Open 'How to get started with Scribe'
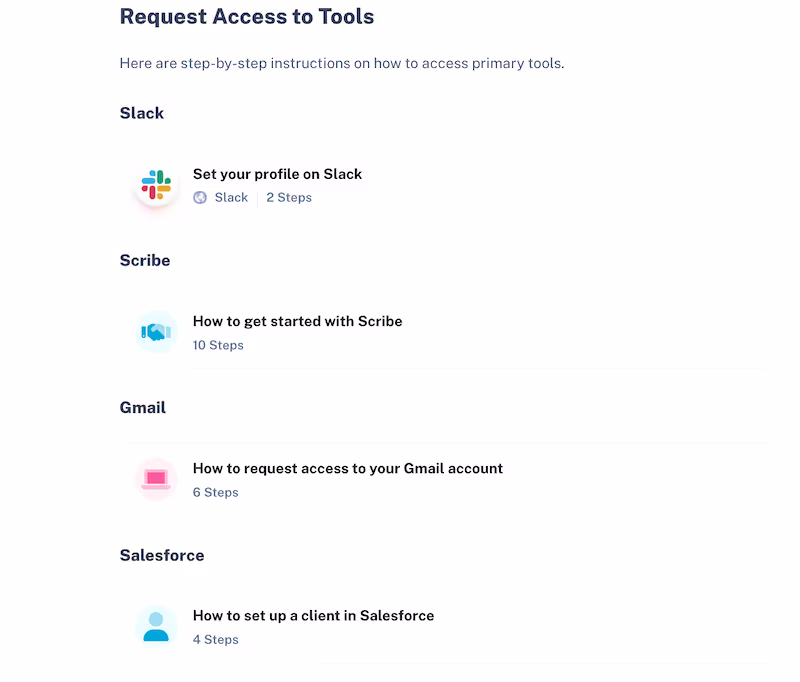 pos(297,321)
